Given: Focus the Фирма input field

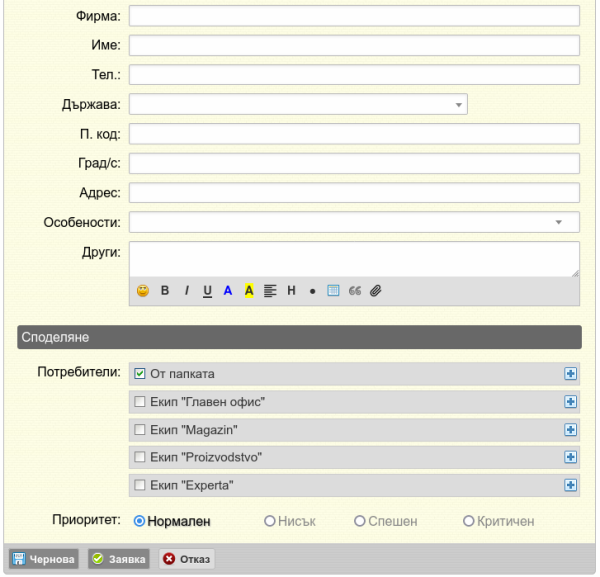Looking at the screenshot, I should coord(354,16).
